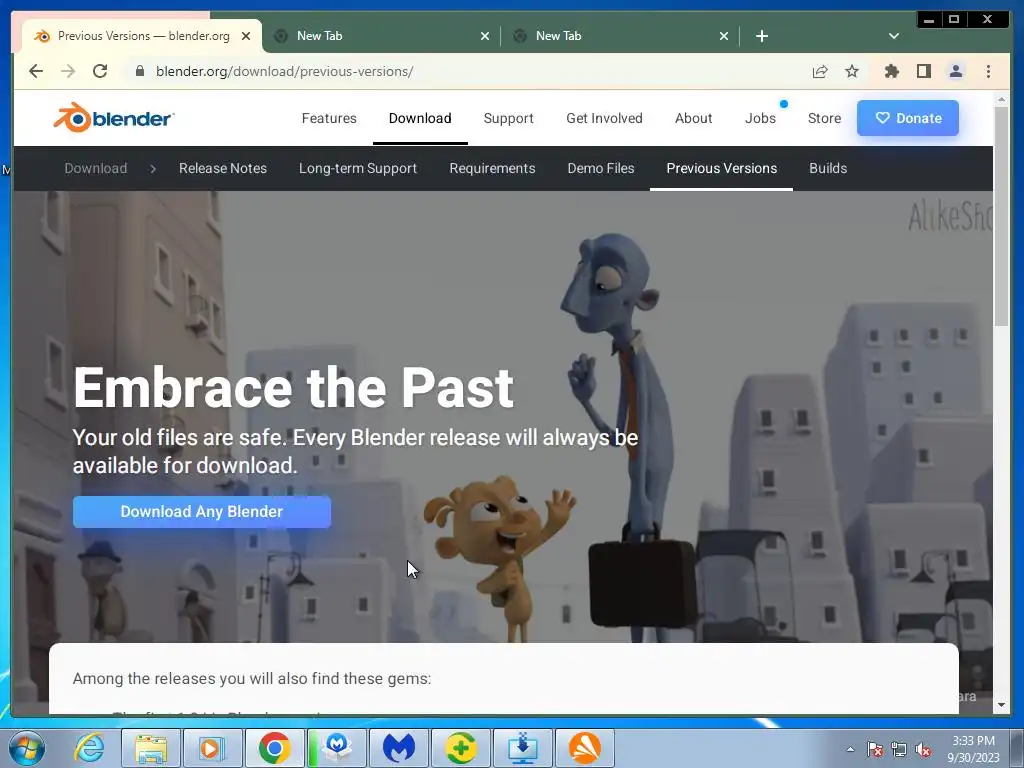The image size is (1024, 768).
Task: Close the second New Tab
Action: pyautogui.click(x=724, y=36)
